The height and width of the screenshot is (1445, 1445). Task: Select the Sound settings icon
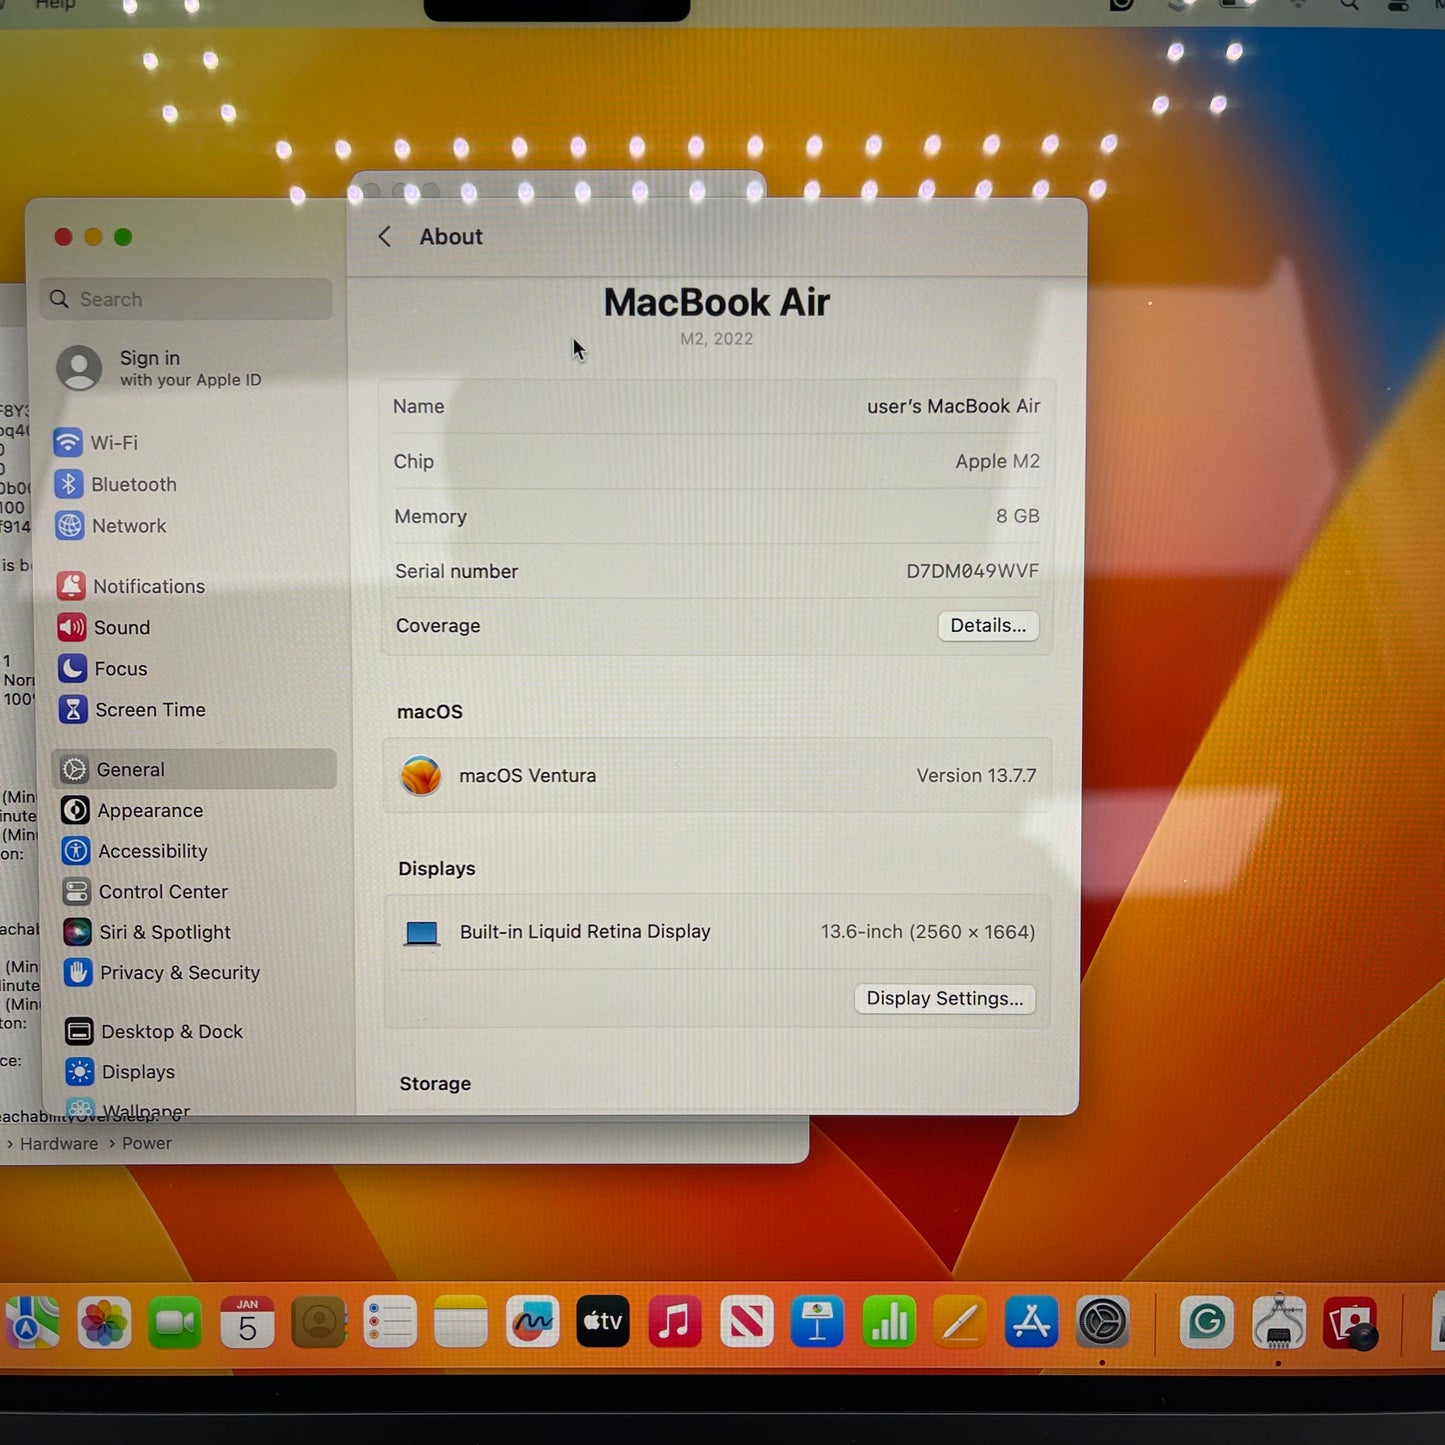(122, 627)
